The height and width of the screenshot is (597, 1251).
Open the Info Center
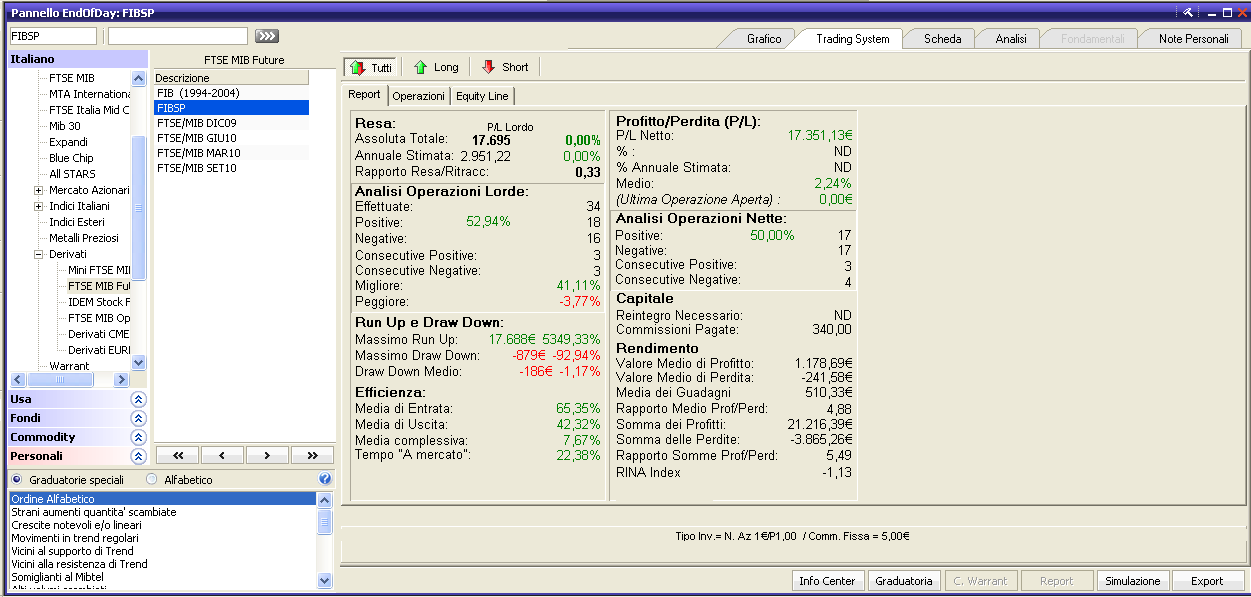coord(827,580)
